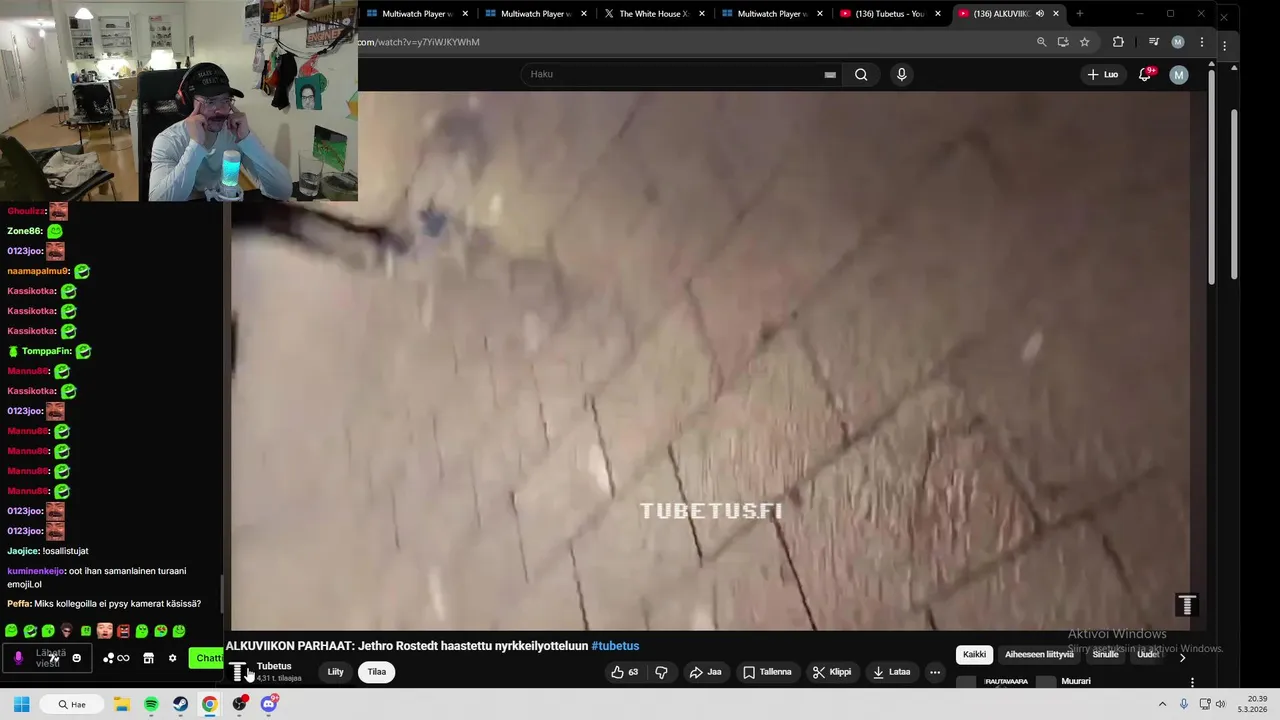The width and height of the screenshot is (1280, 720).
Task: Open Chrome extensions puzzle icon
Action: 1118,42
